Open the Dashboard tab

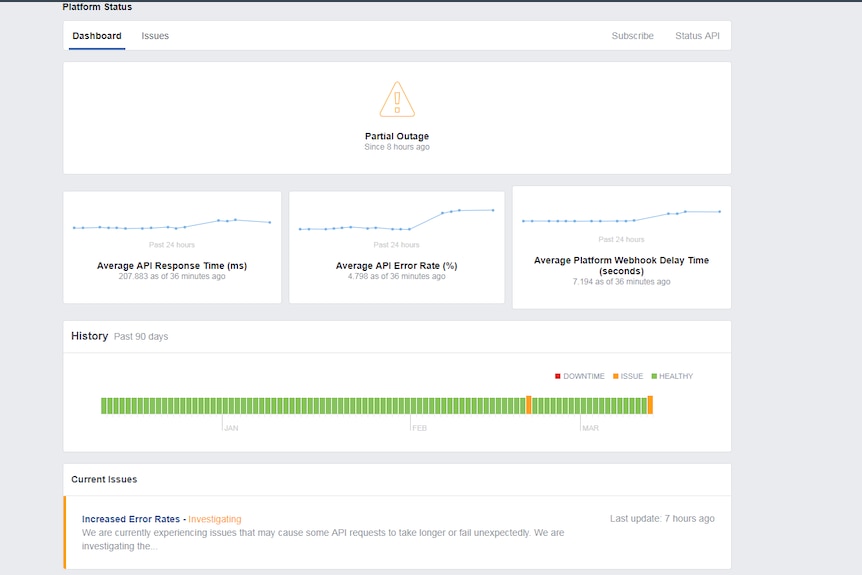click(x=97, y=36)
